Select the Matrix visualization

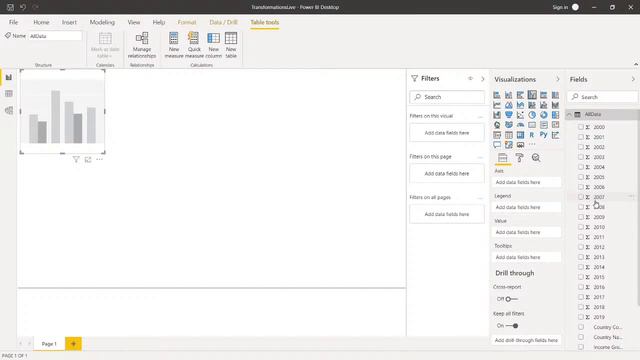[520, 135]
